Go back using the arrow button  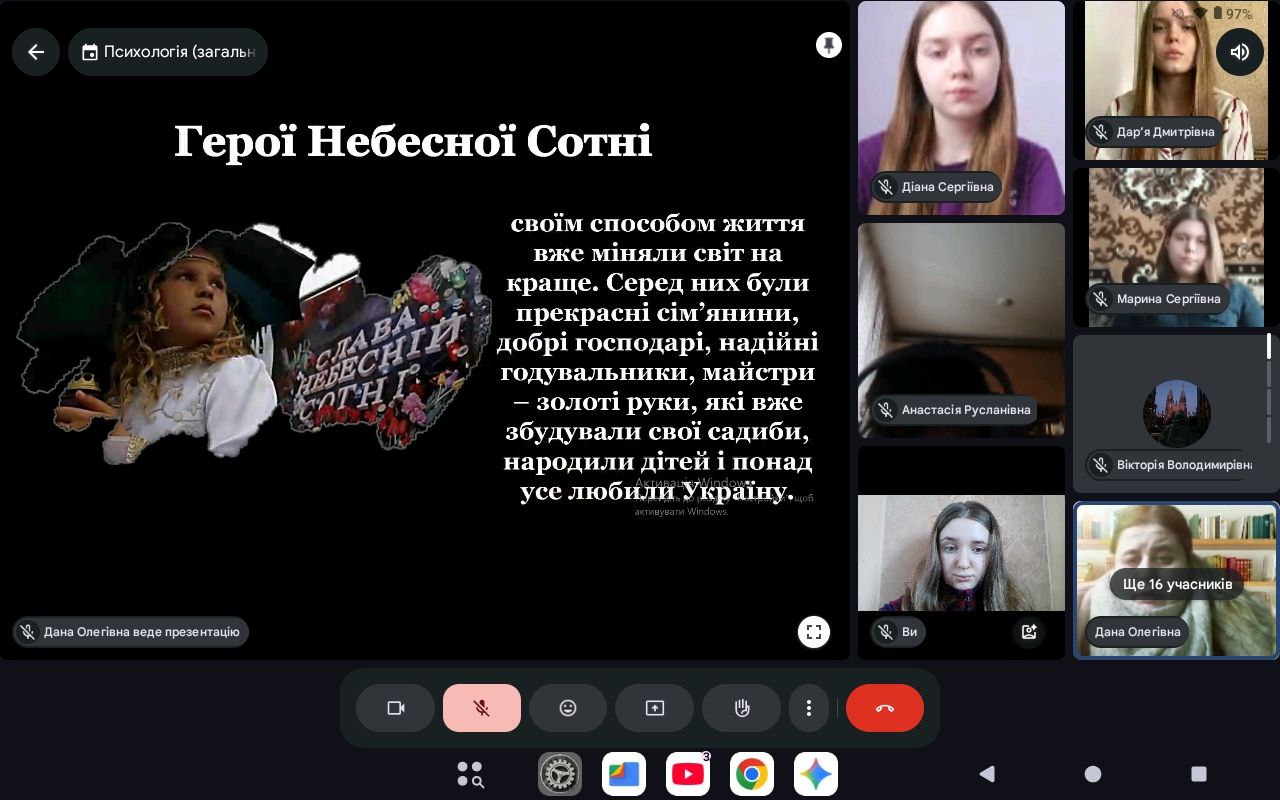(36, 52)
